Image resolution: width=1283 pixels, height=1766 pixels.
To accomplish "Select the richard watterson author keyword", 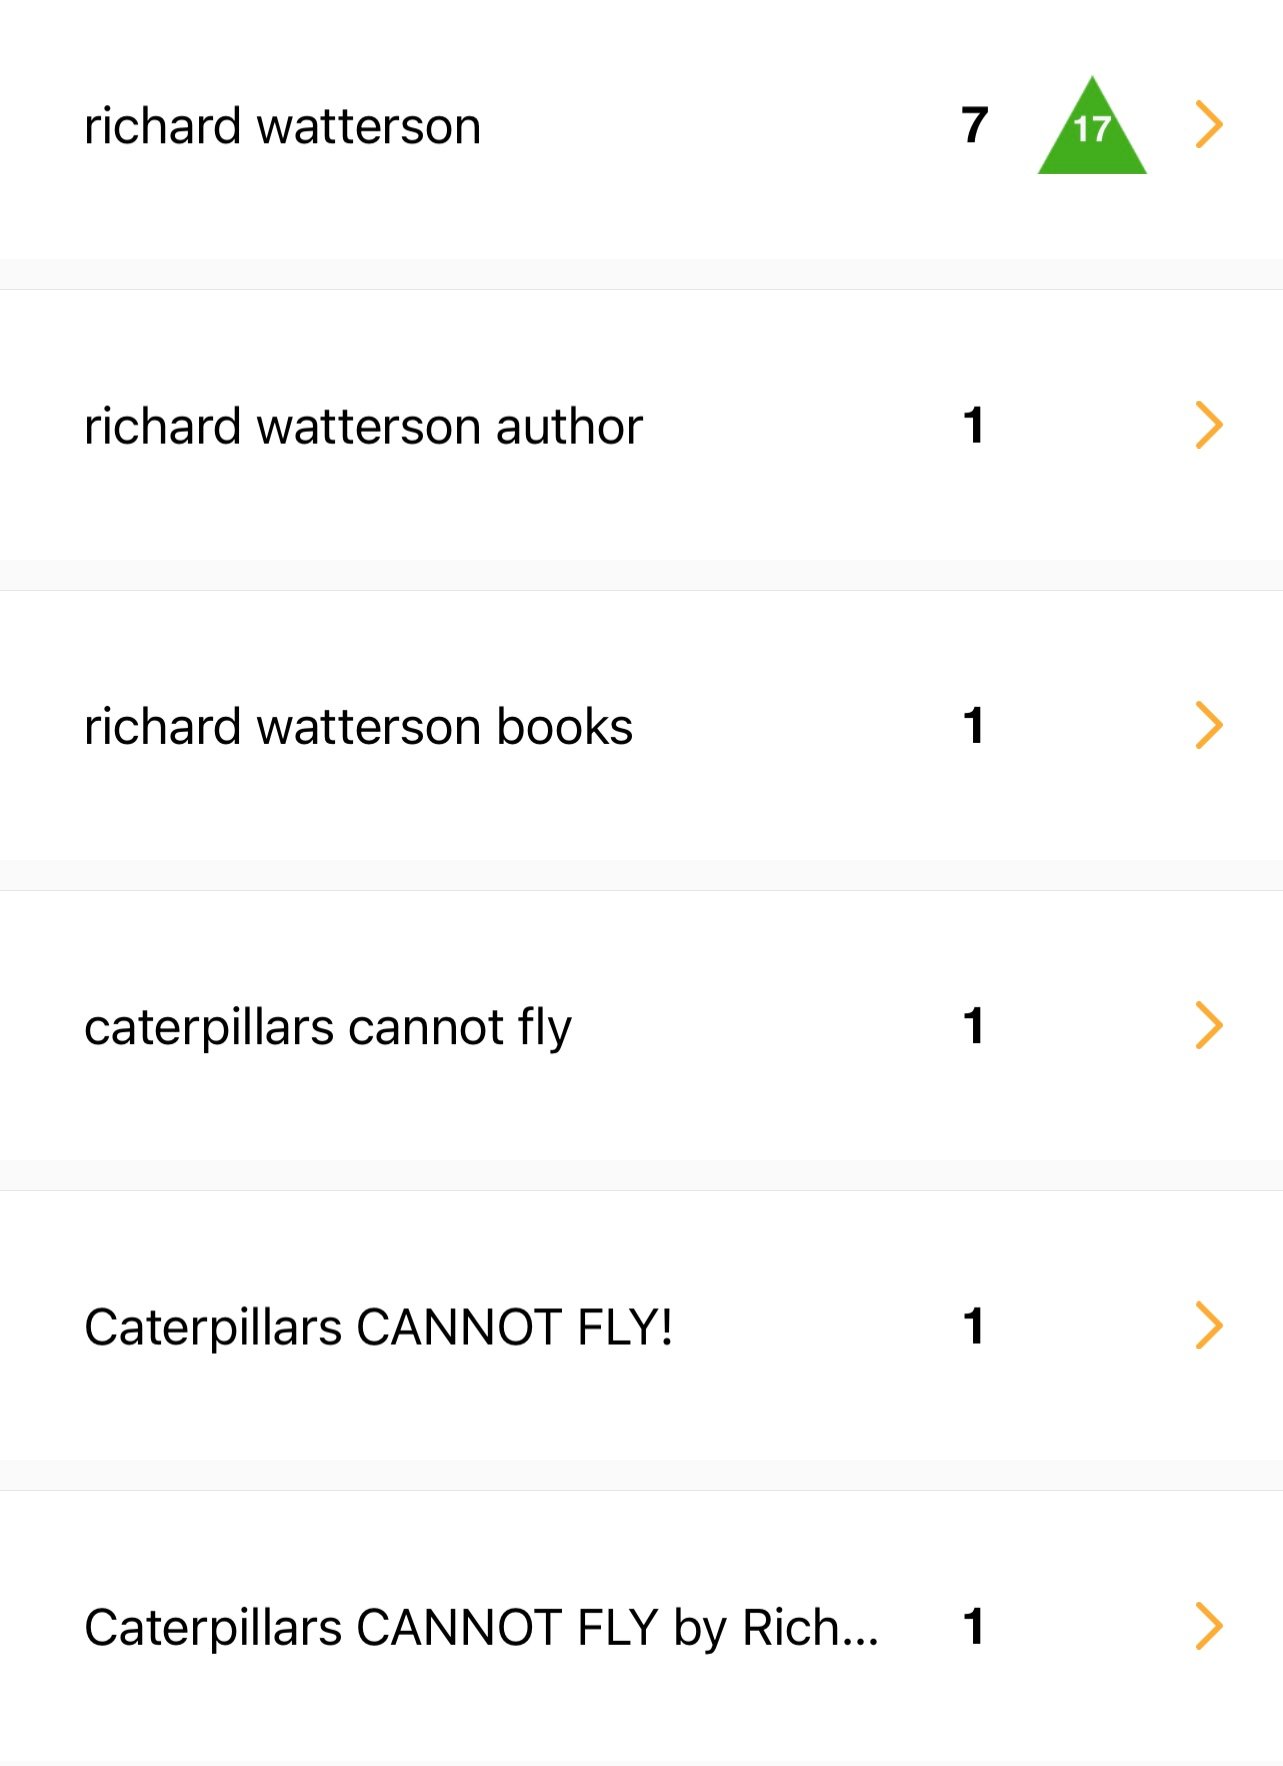I will 363,427.
